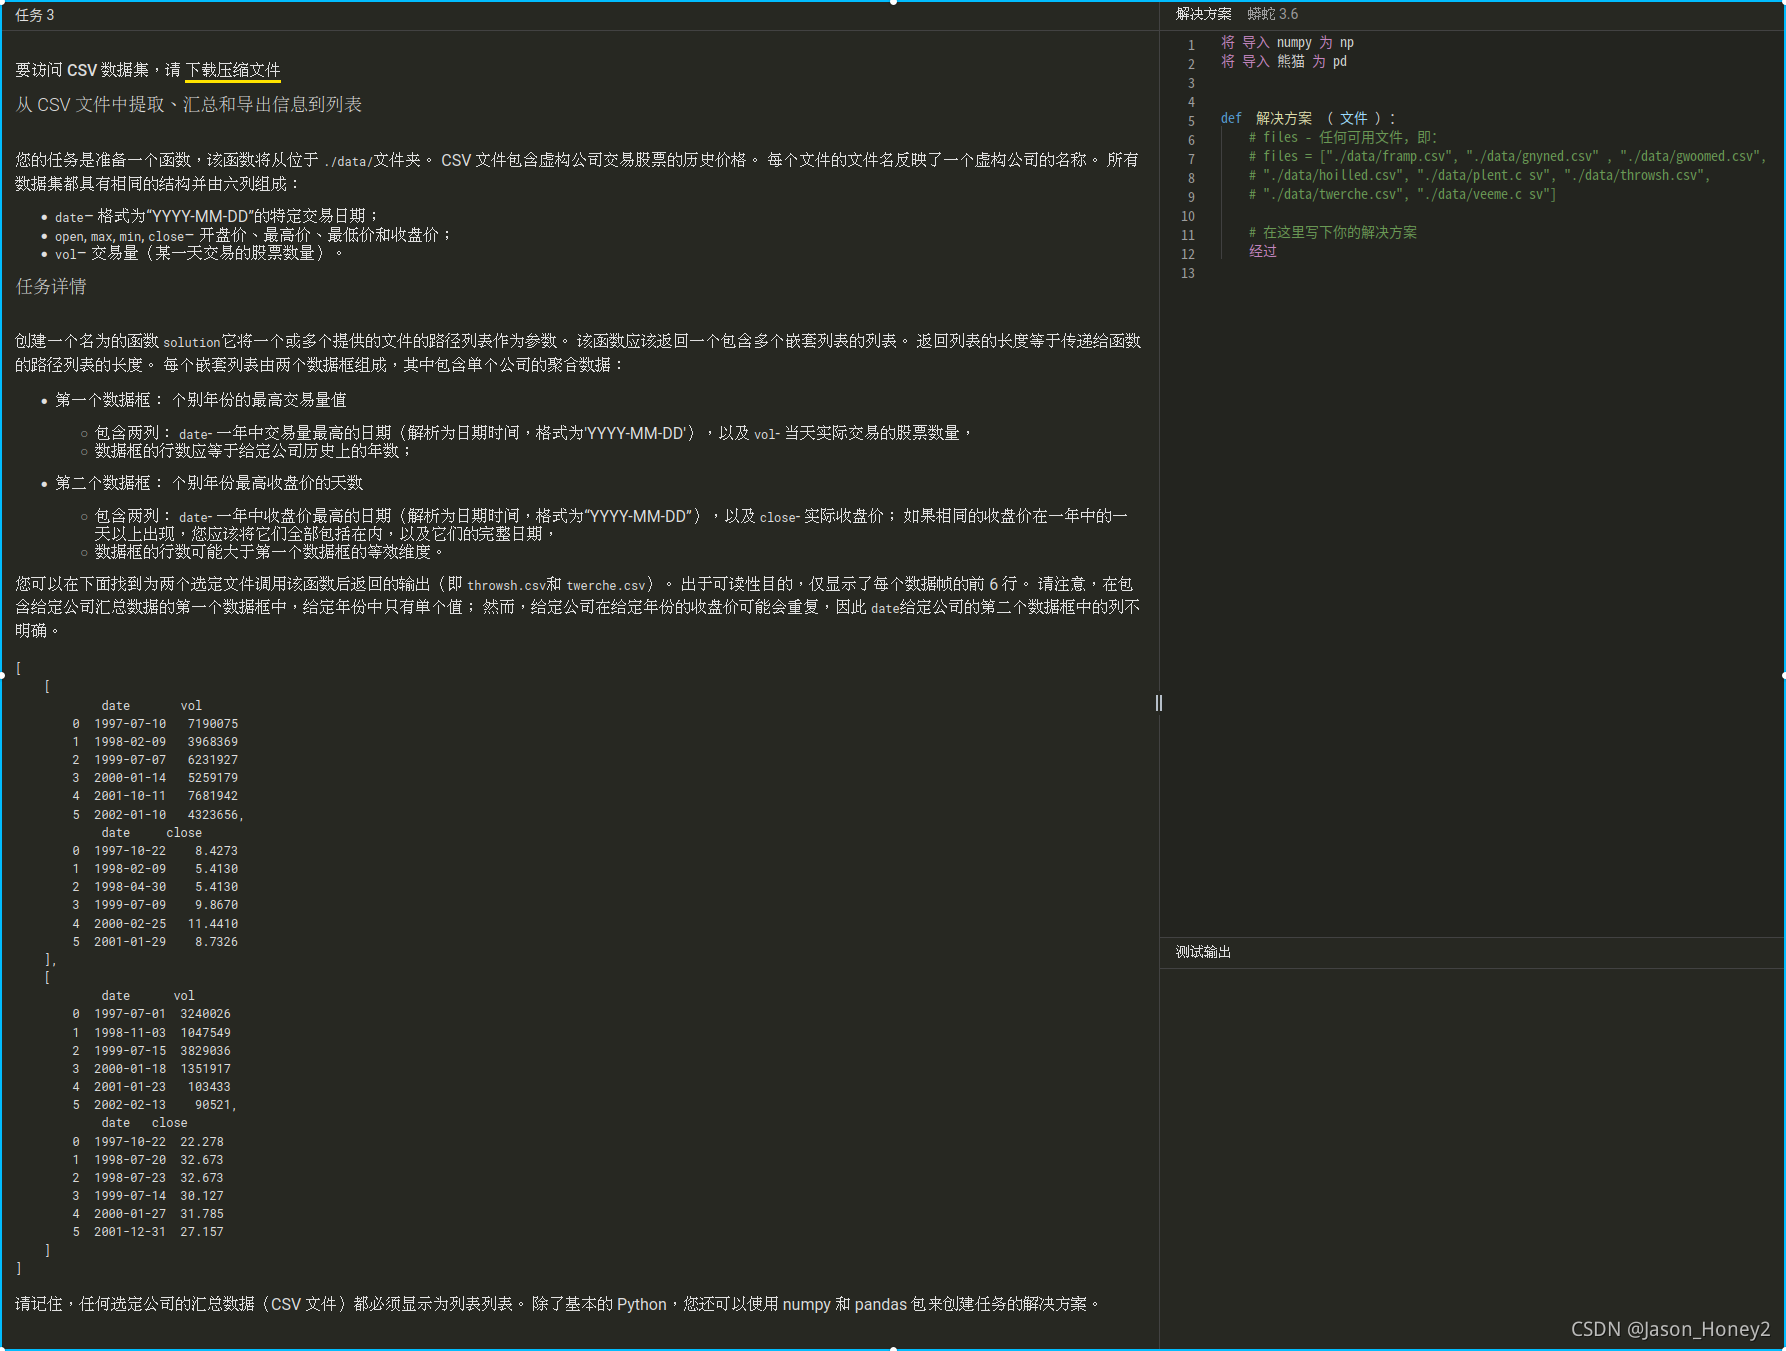The image size is (1786, 1351).
Task: Open the 测试输出 panel header
Action: (1203, 952)
